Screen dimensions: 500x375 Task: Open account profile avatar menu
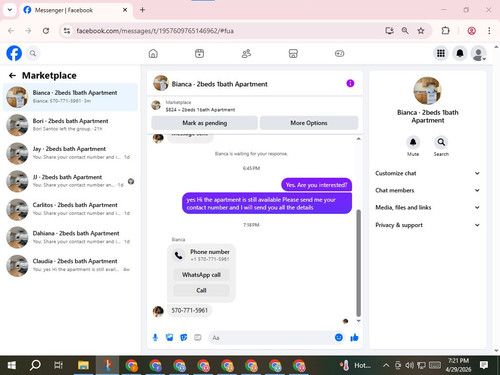(x=479, y=54)
